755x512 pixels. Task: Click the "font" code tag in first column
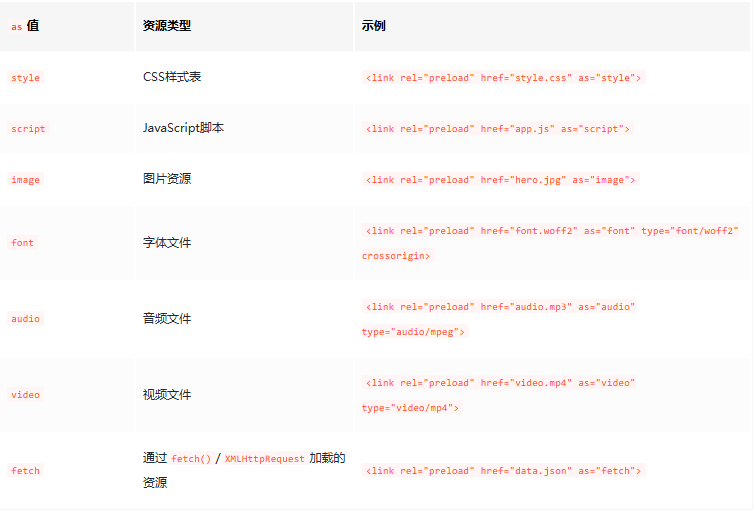point(22,243)
